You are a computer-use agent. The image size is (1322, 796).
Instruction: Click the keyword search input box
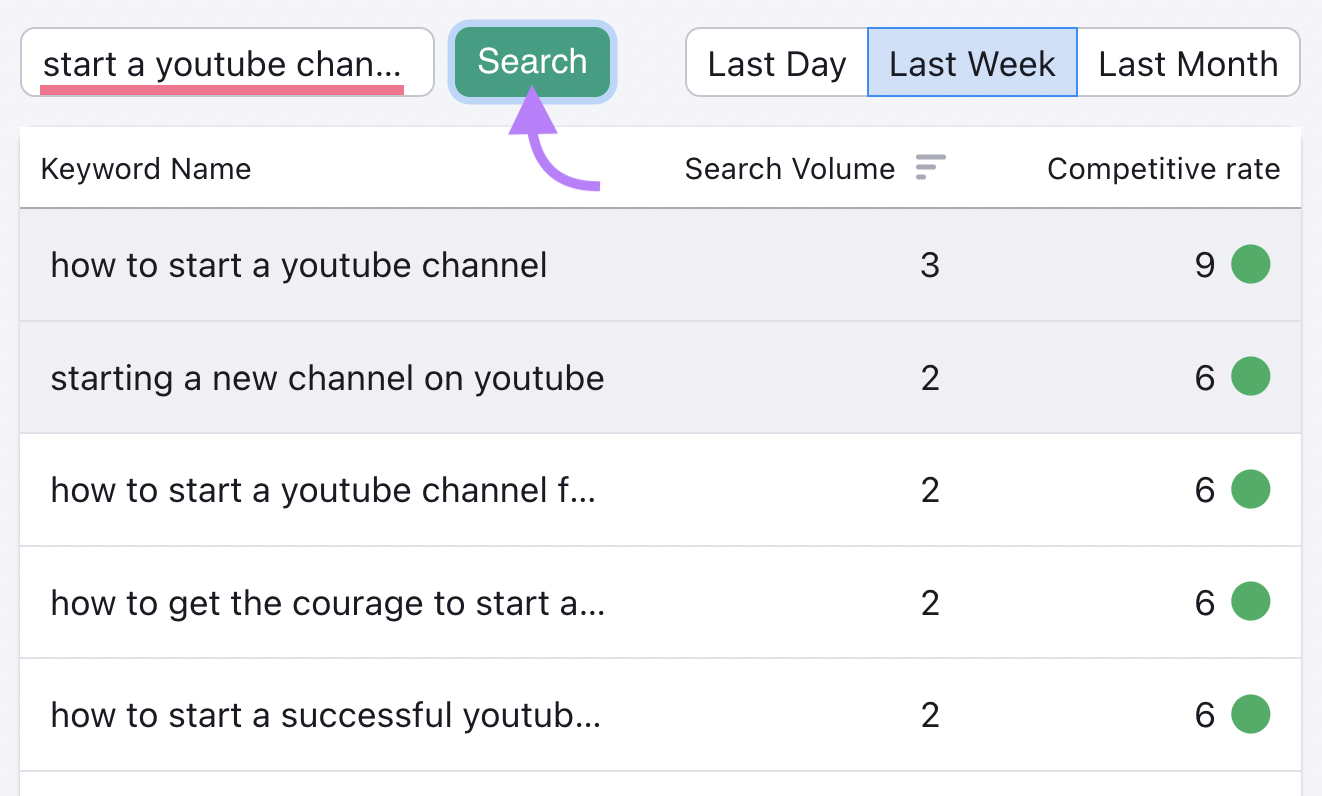pos(226,62)
